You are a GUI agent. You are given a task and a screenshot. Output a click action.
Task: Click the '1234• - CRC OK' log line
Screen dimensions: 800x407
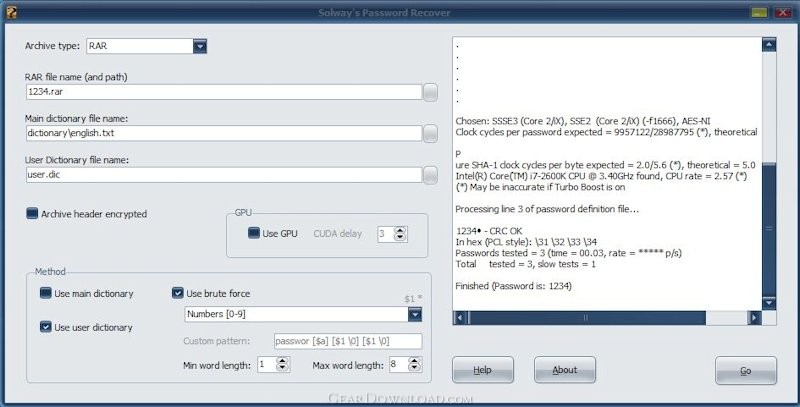pos(489,231)
